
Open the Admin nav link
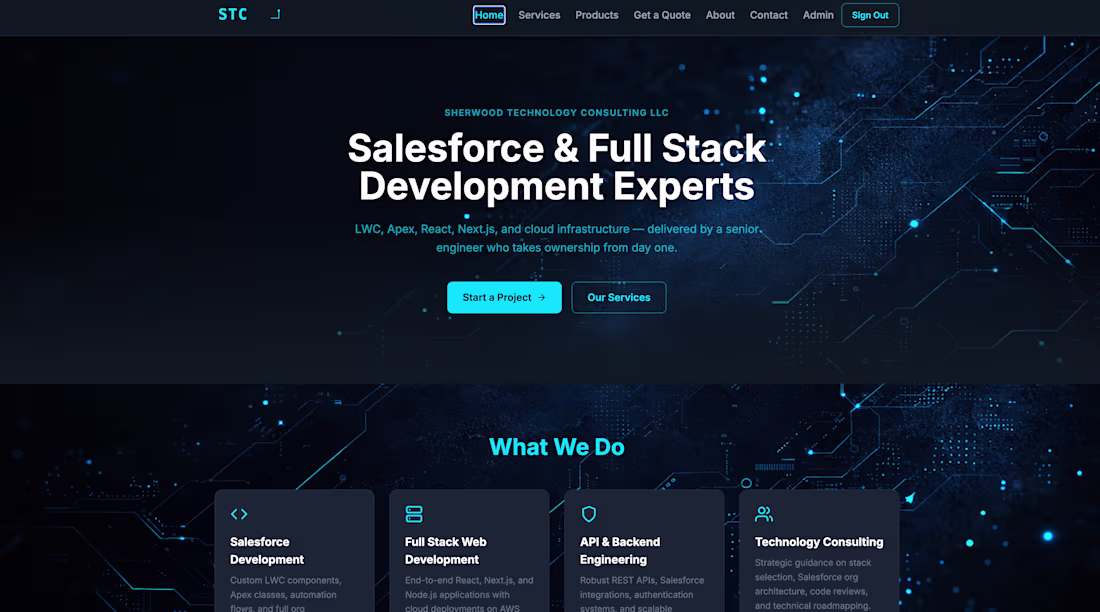coord(818,15)
